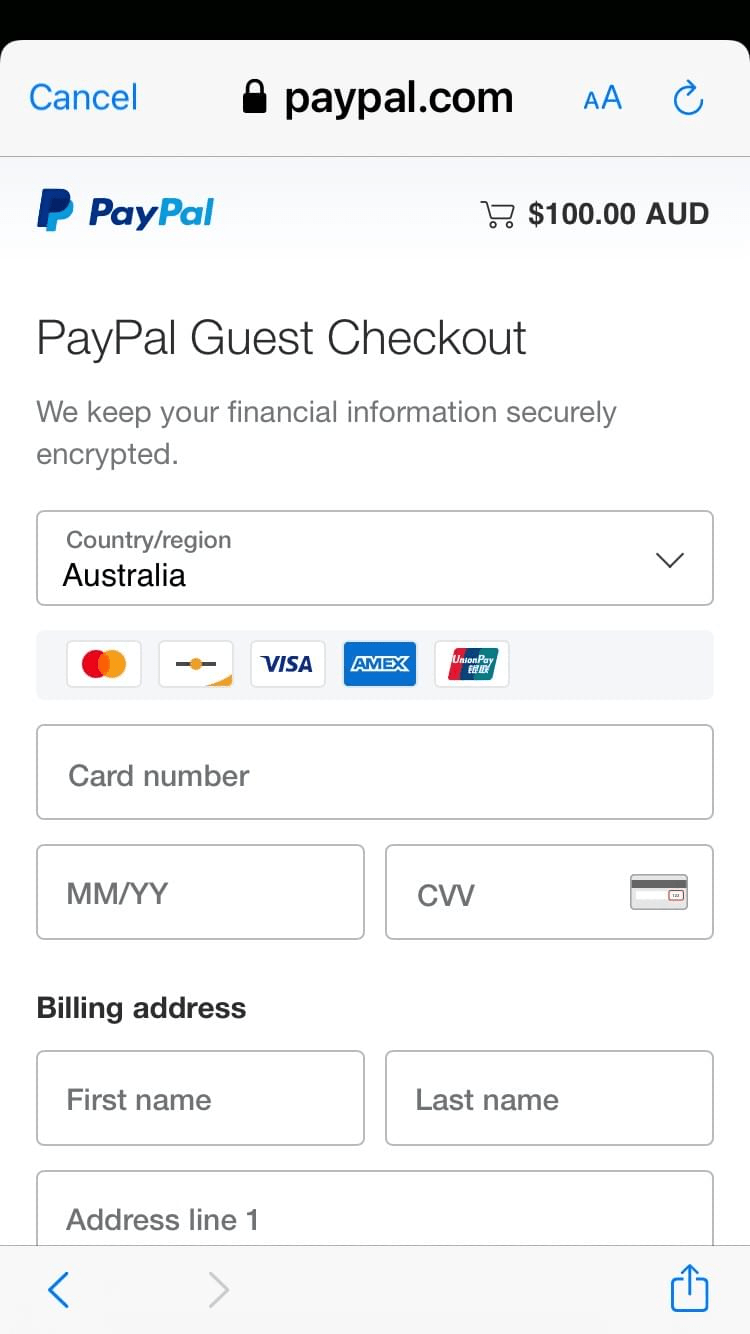The height and width of the screenshot is (1334, 750).
Task: Go back with the browser back arrow
Action: point(59,1290)
